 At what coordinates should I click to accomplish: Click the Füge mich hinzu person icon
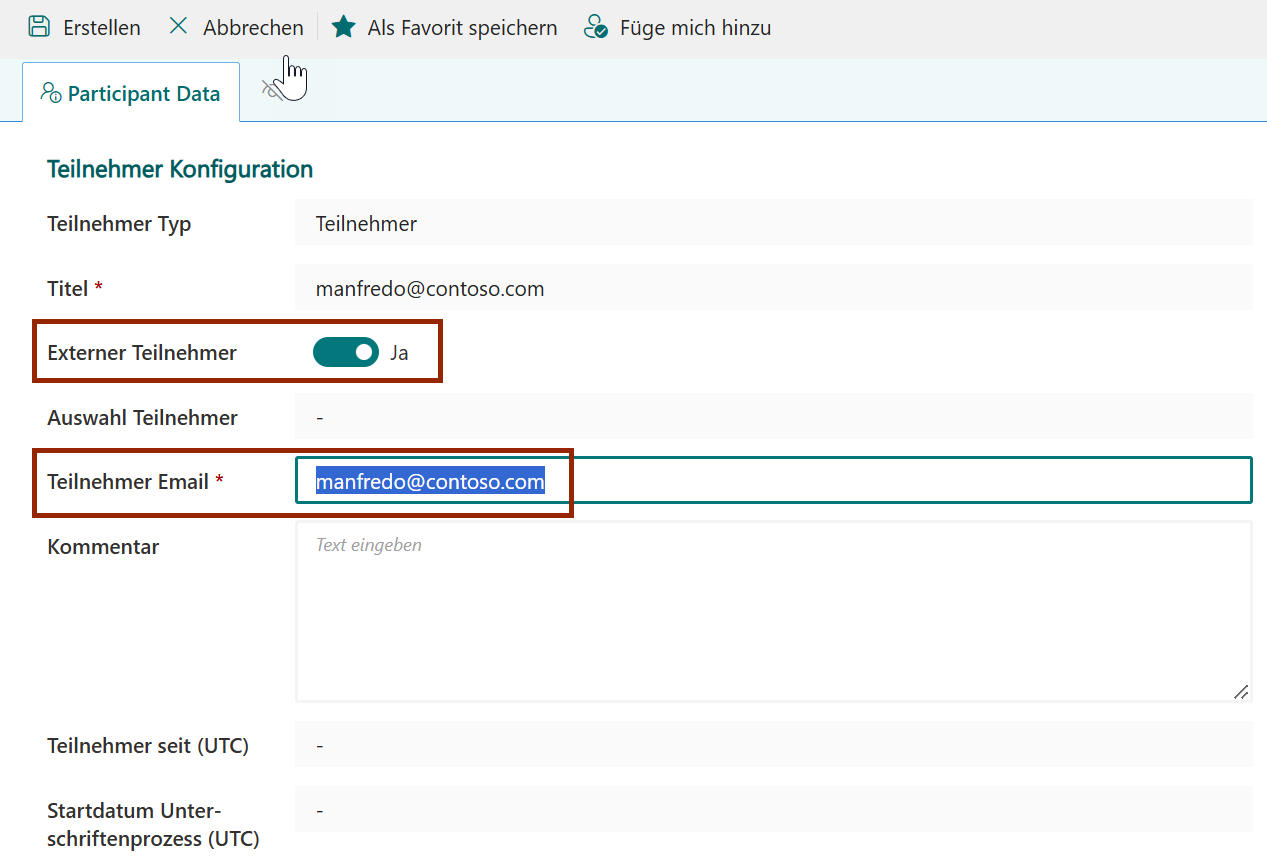click(596, 27)
